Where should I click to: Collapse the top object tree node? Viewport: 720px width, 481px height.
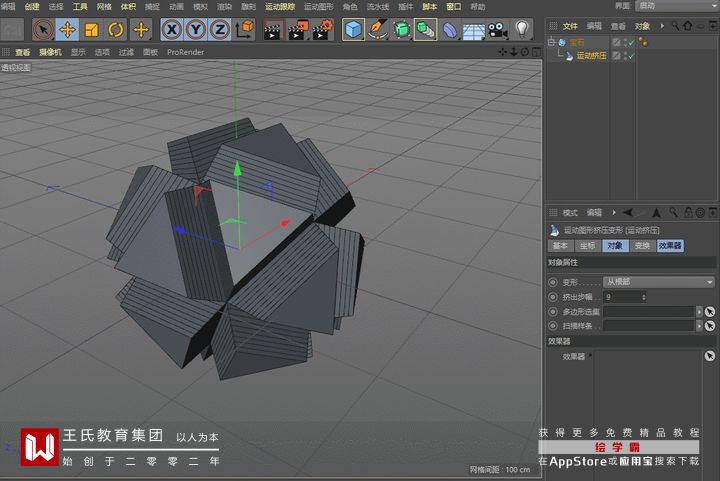pos(551,42)
